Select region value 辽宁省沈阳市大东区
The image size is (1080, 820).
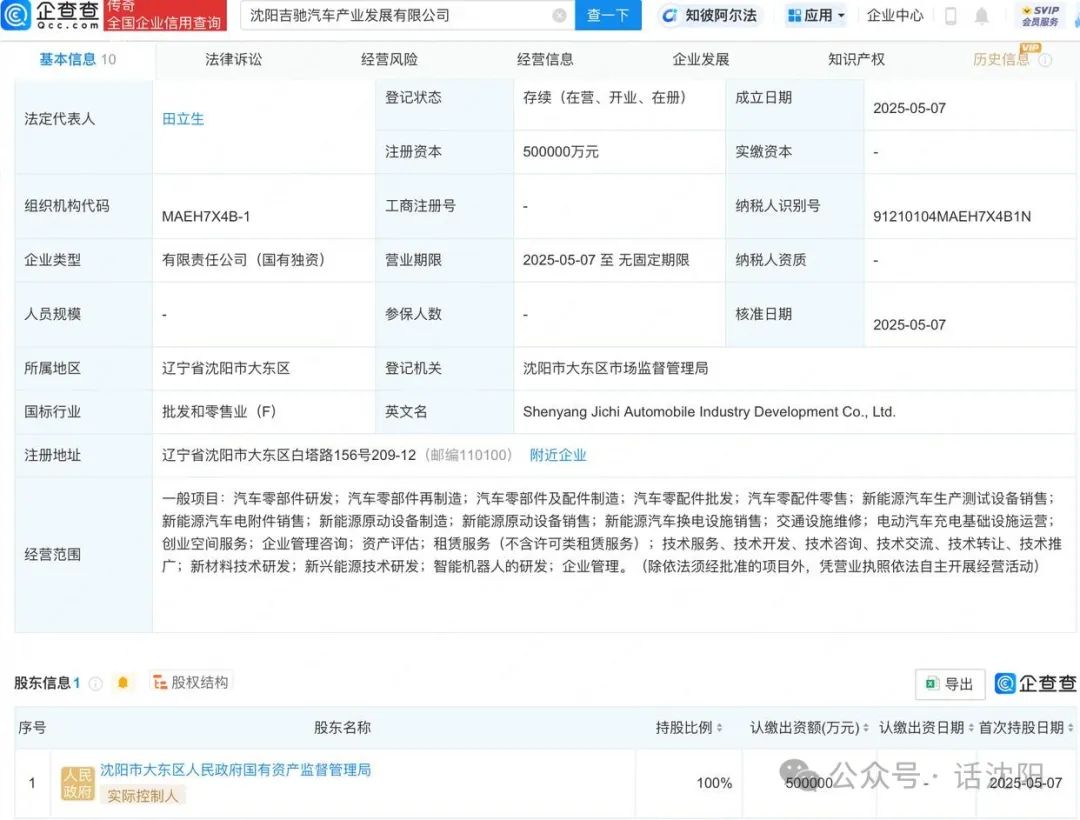point(226,368)
